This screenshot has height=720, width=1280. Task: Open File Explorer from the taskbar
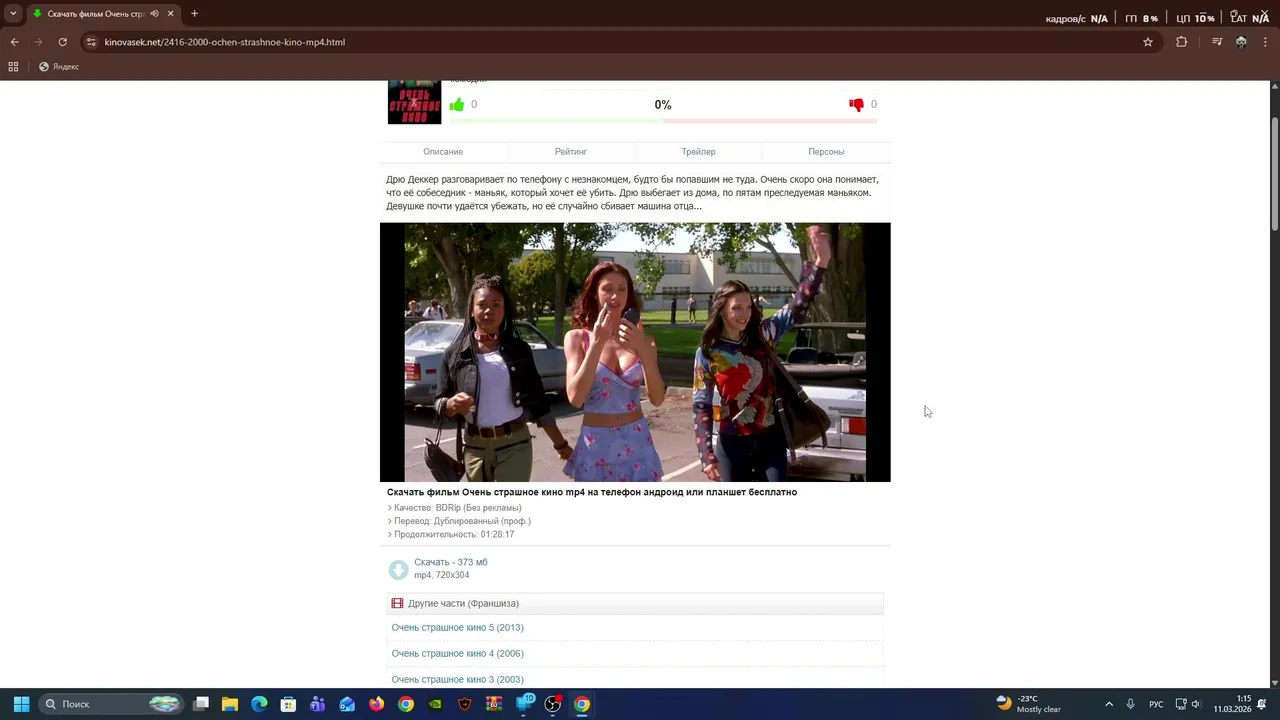[x=230, y=704]
